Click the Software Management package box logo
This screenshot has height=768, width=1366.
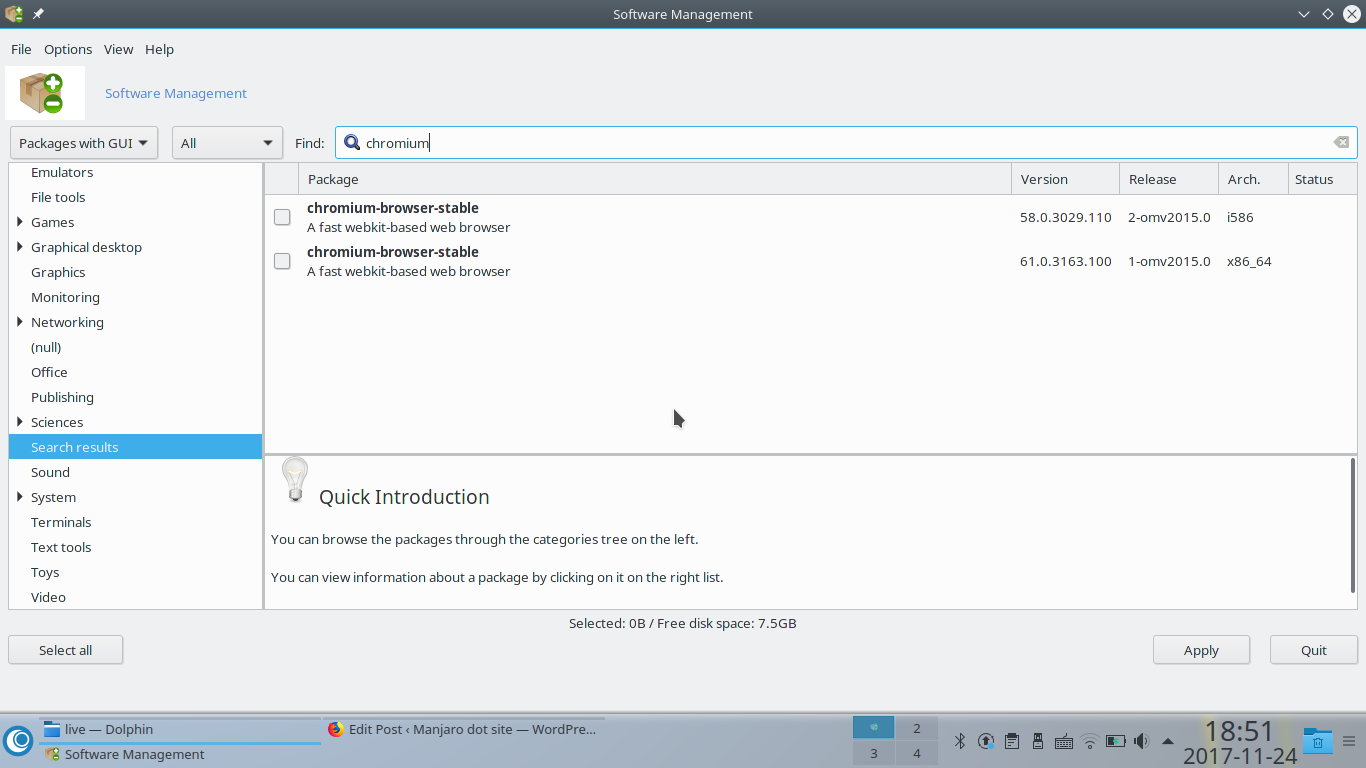click(x=44, y=93)
